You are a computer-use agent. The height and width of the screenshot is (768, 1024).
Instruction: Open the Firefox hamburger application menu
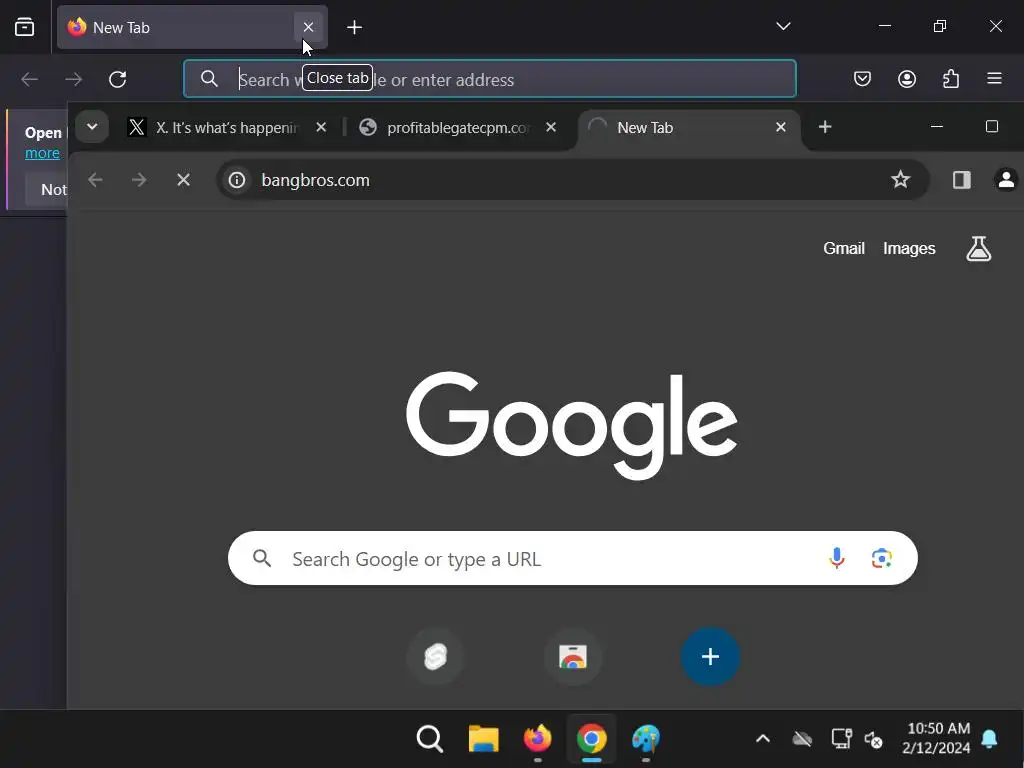[x=995, y=79]
